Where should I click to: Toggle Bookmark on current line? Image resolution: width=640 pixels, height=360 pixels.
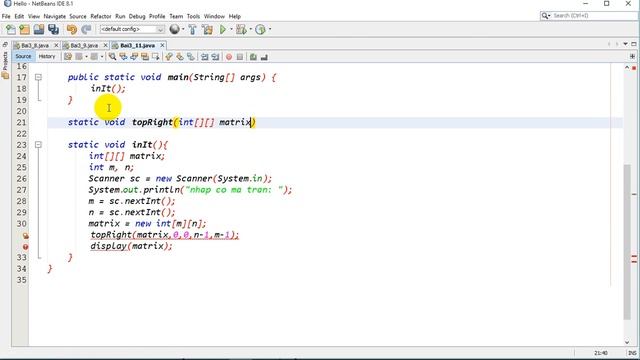click(191, 57)
